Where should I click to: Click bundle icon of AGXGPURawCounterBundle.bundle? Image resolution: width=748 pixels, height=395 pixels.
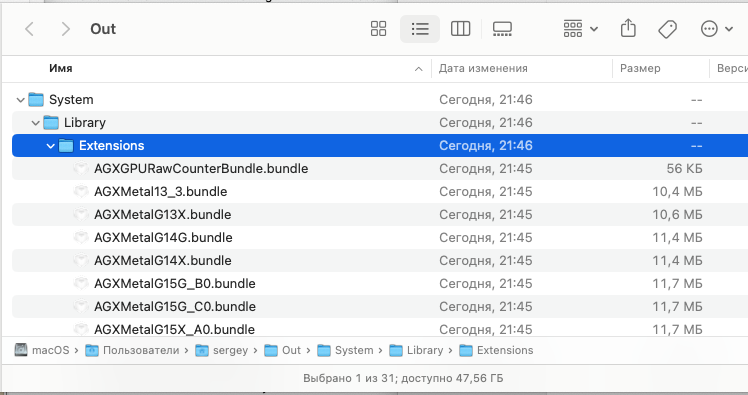click(81, 168)
